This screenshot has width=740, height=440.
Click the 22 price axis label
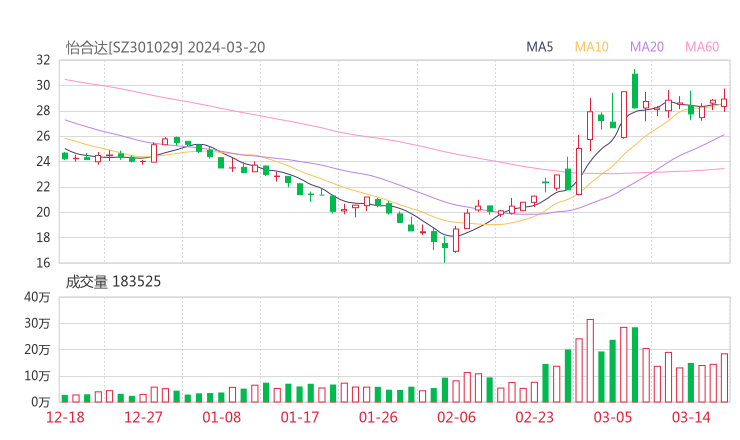point(43,187)
